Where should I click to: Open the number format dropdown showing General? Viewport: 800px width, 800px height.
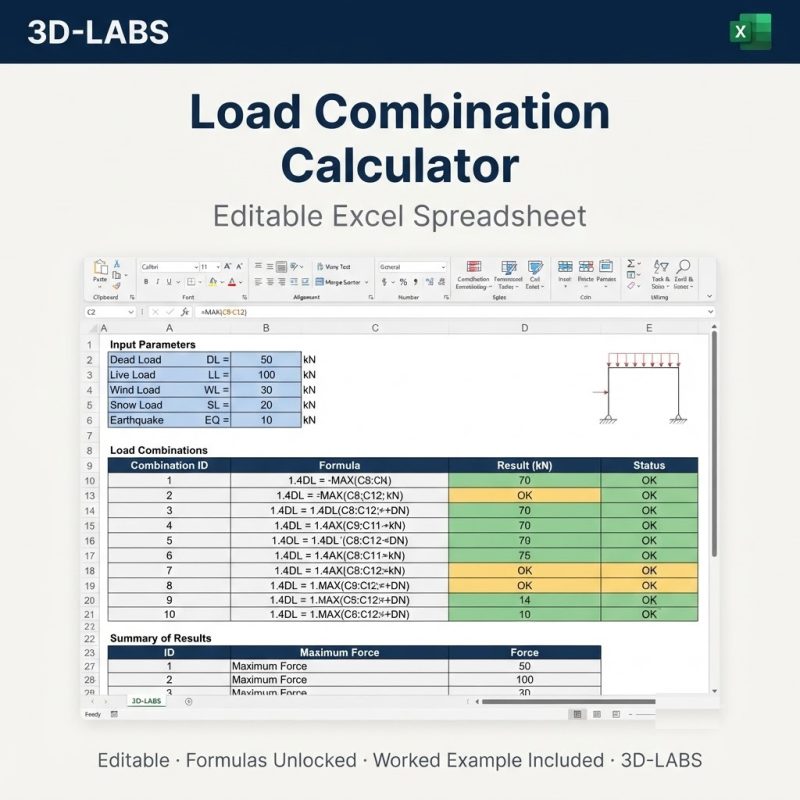tap(412, 267)
